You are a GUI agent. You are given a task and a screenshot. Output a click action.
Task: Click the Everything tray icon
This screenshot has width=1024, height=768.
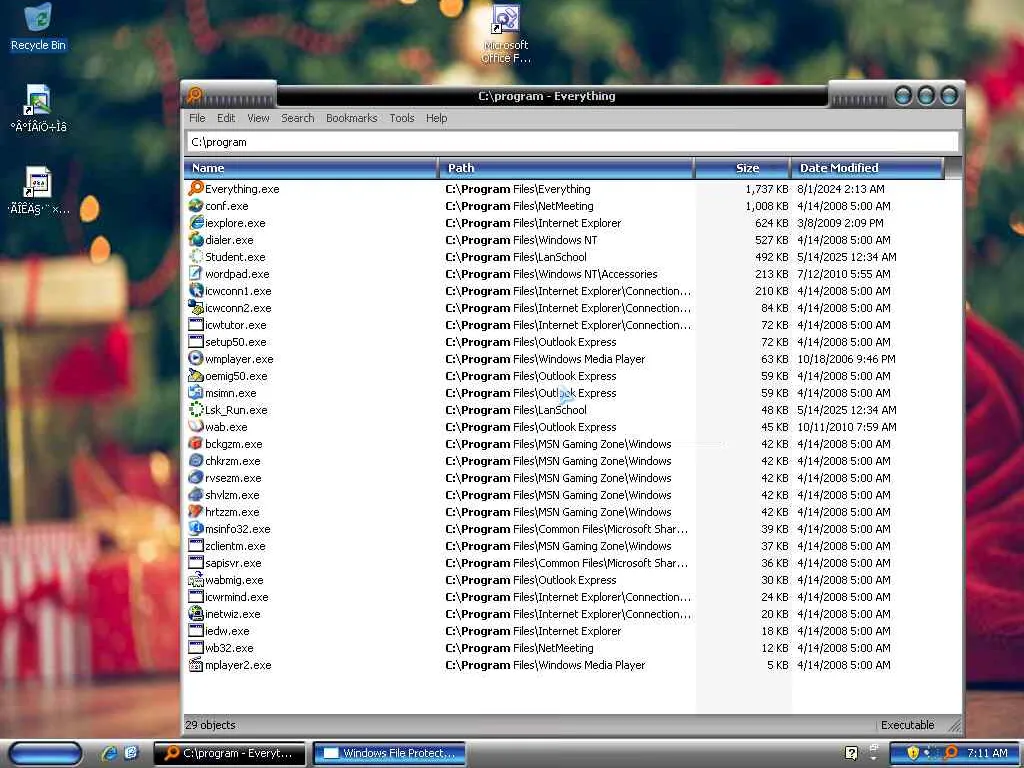click(x=952, y=753)
